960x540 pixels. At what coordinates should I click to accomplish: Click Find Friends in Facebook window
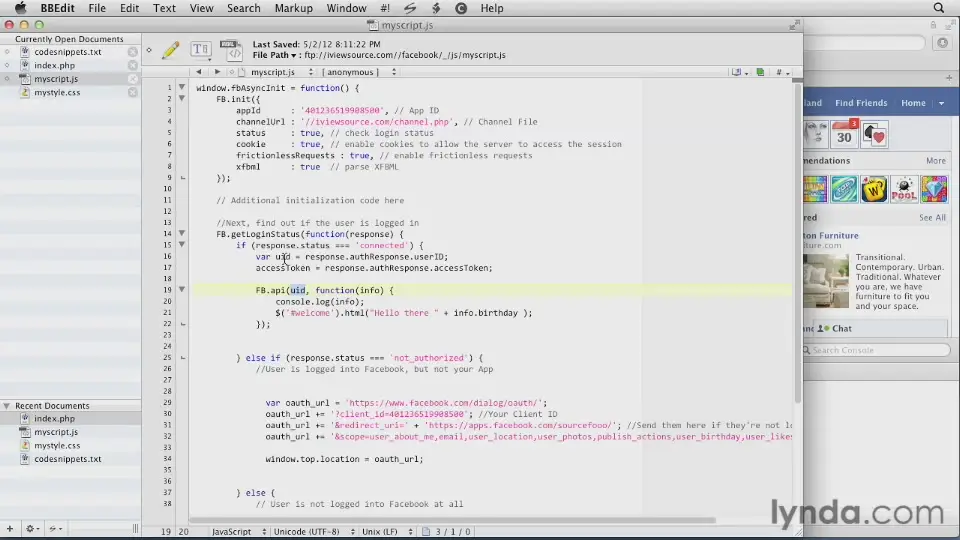point(861,103)
